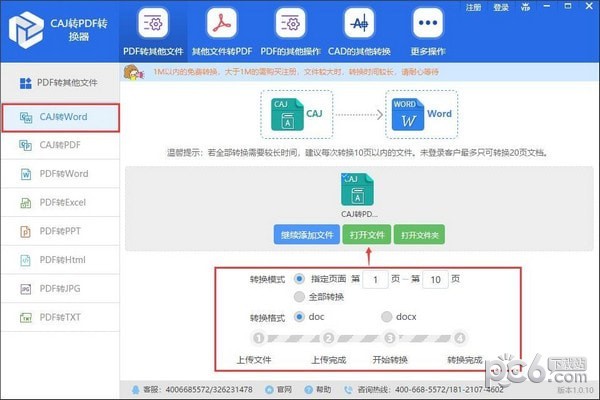The height and width of the screenshot is (400, 600).
Task: Click the 打开文件 button
Action: click(x=367, y=235)
